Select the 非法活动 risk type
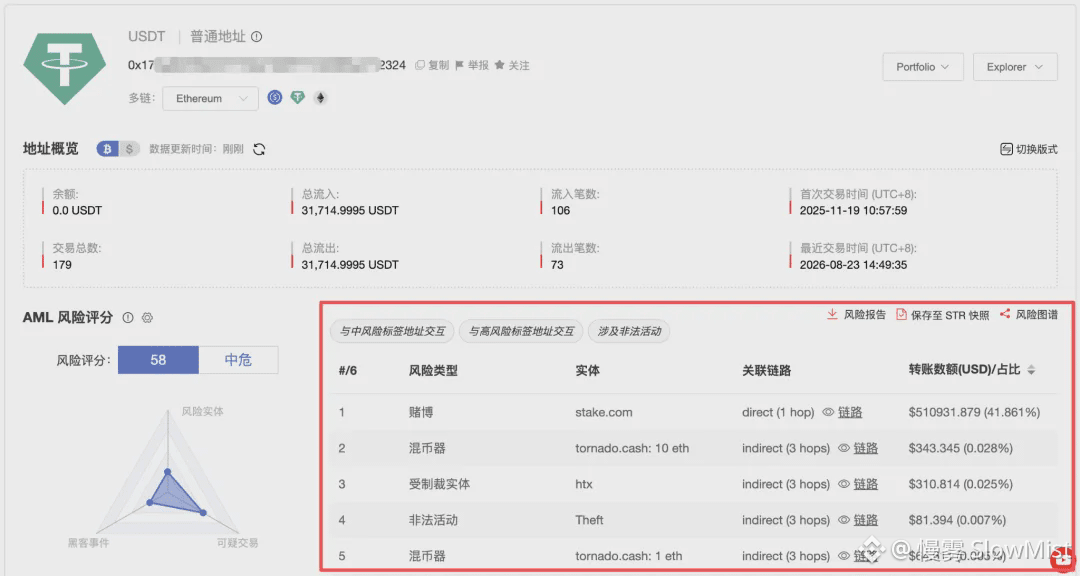The height and width of the screenshot is (576, 1080). click(433, 520)
